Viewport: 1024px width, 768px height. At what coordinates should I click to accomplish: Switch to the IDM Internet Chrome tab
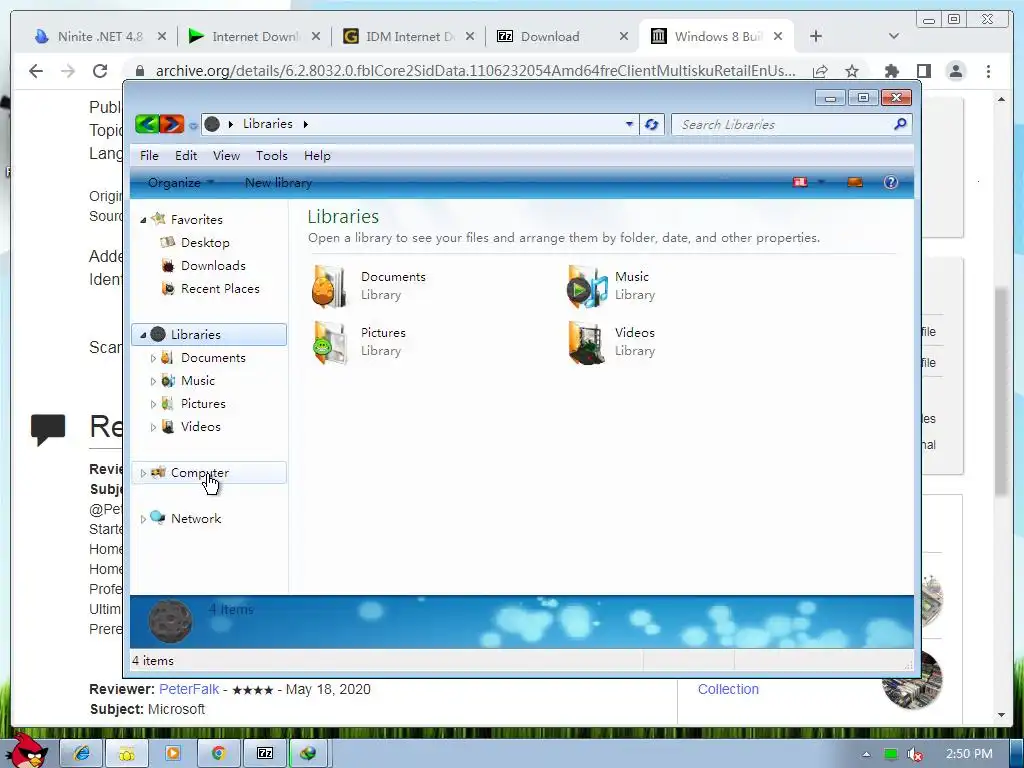tap(409, 37)
